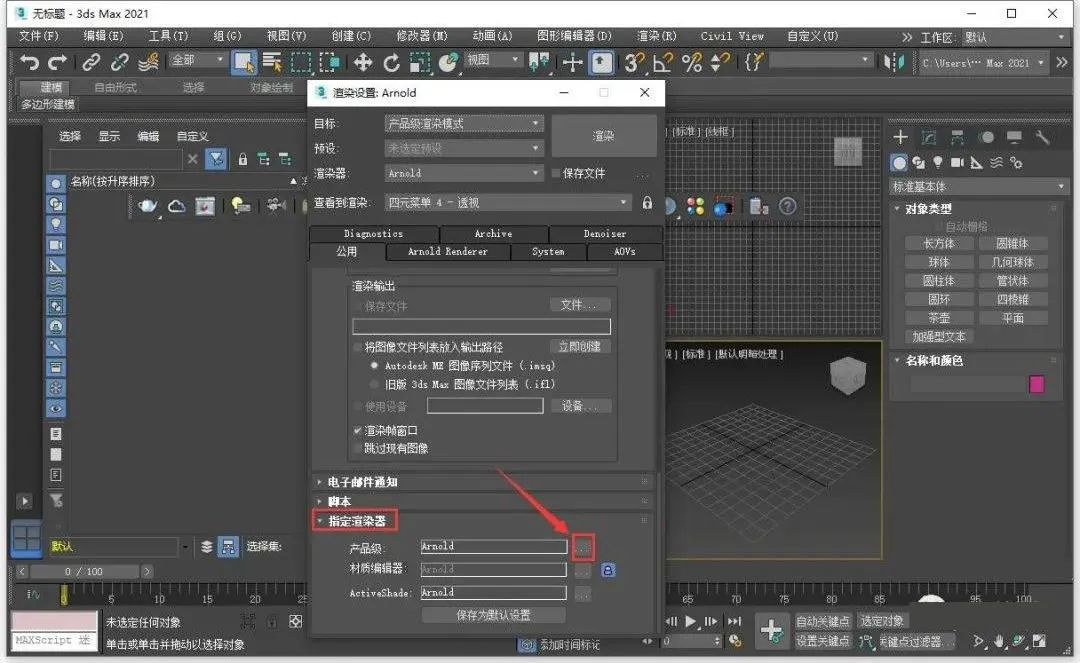Toggle the 自动关键点 button
Screen dimensions: 1080x663
point(822,621)
